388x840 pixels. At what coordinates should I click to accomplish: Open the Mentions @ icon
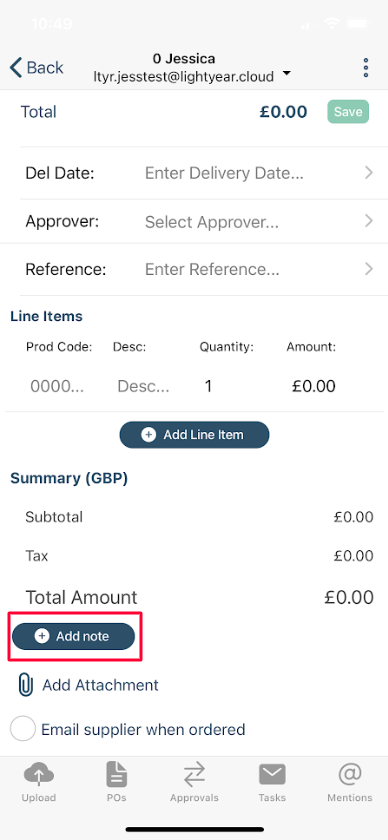(x=350, y=775)
